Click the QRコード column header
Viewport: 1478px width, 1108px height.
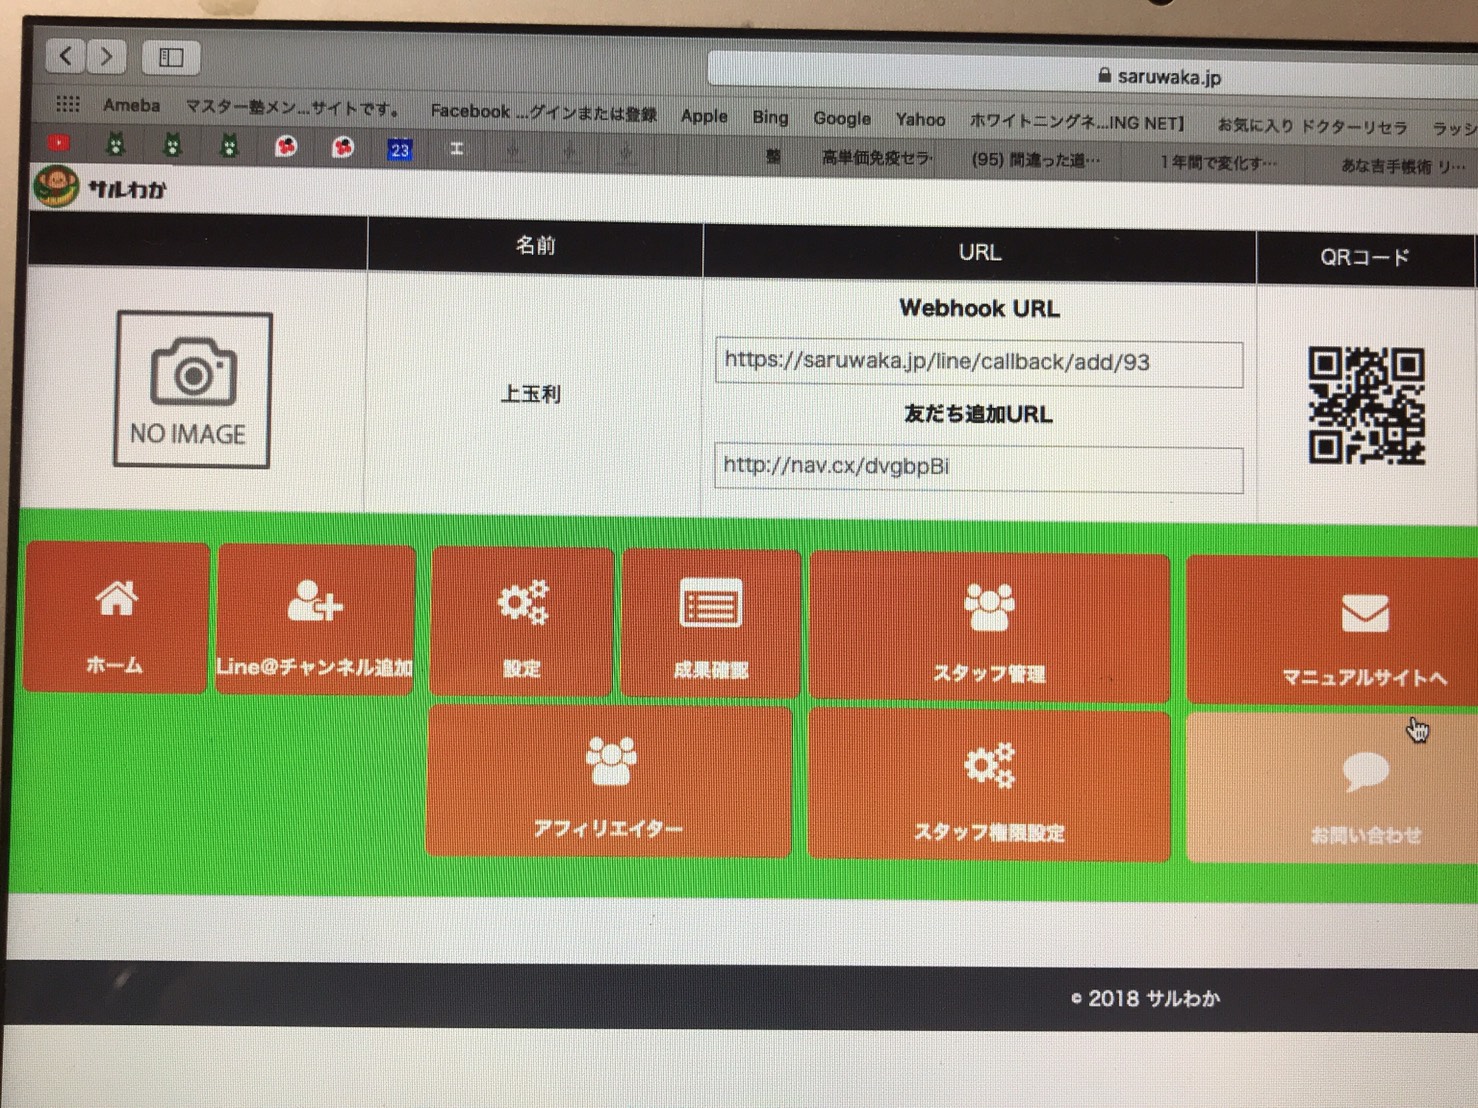click(x=1364, y=258)
